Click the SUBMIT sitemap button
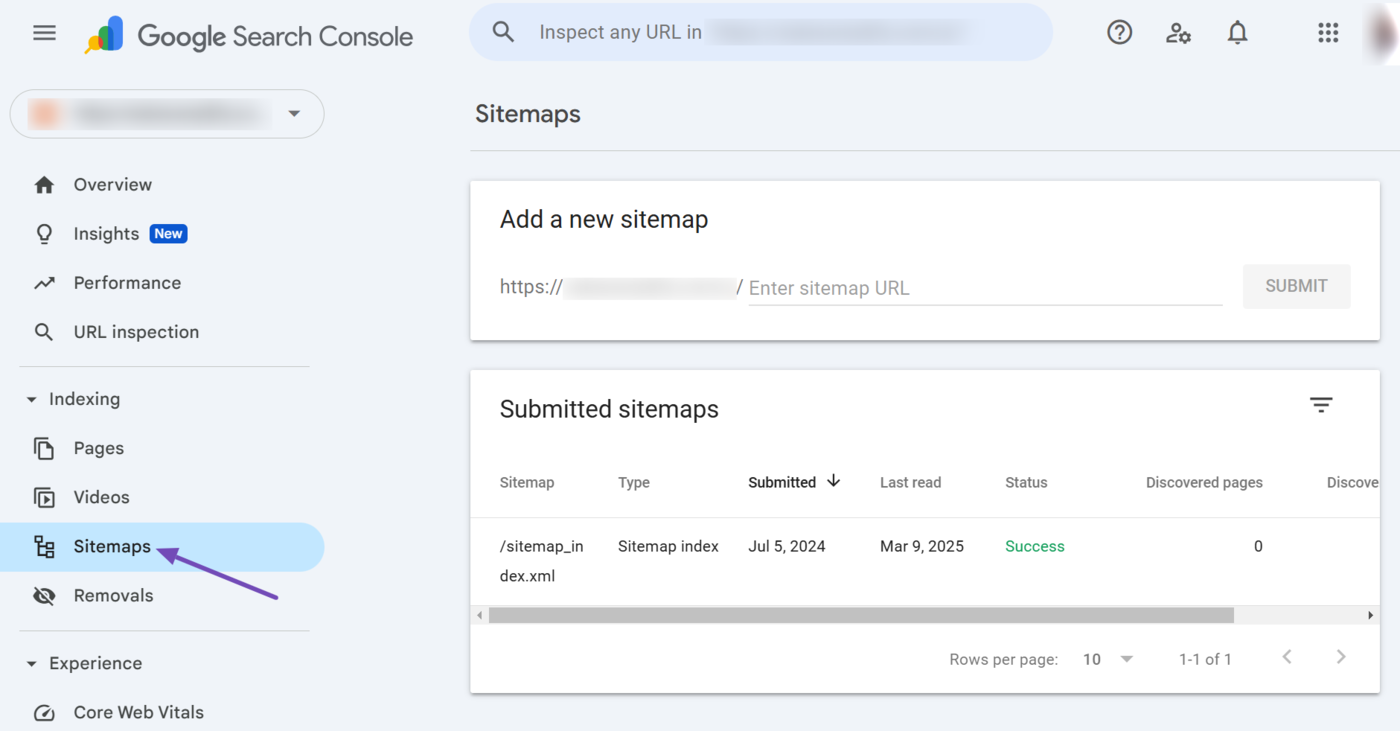Screen dimensions: 1400x731 pos(1296,286)
